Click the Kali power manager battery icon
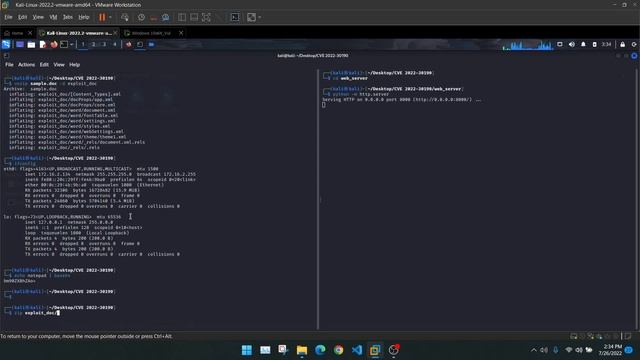Image resolution: width=640 pixels, height=360 pixels. coord(594,44)
